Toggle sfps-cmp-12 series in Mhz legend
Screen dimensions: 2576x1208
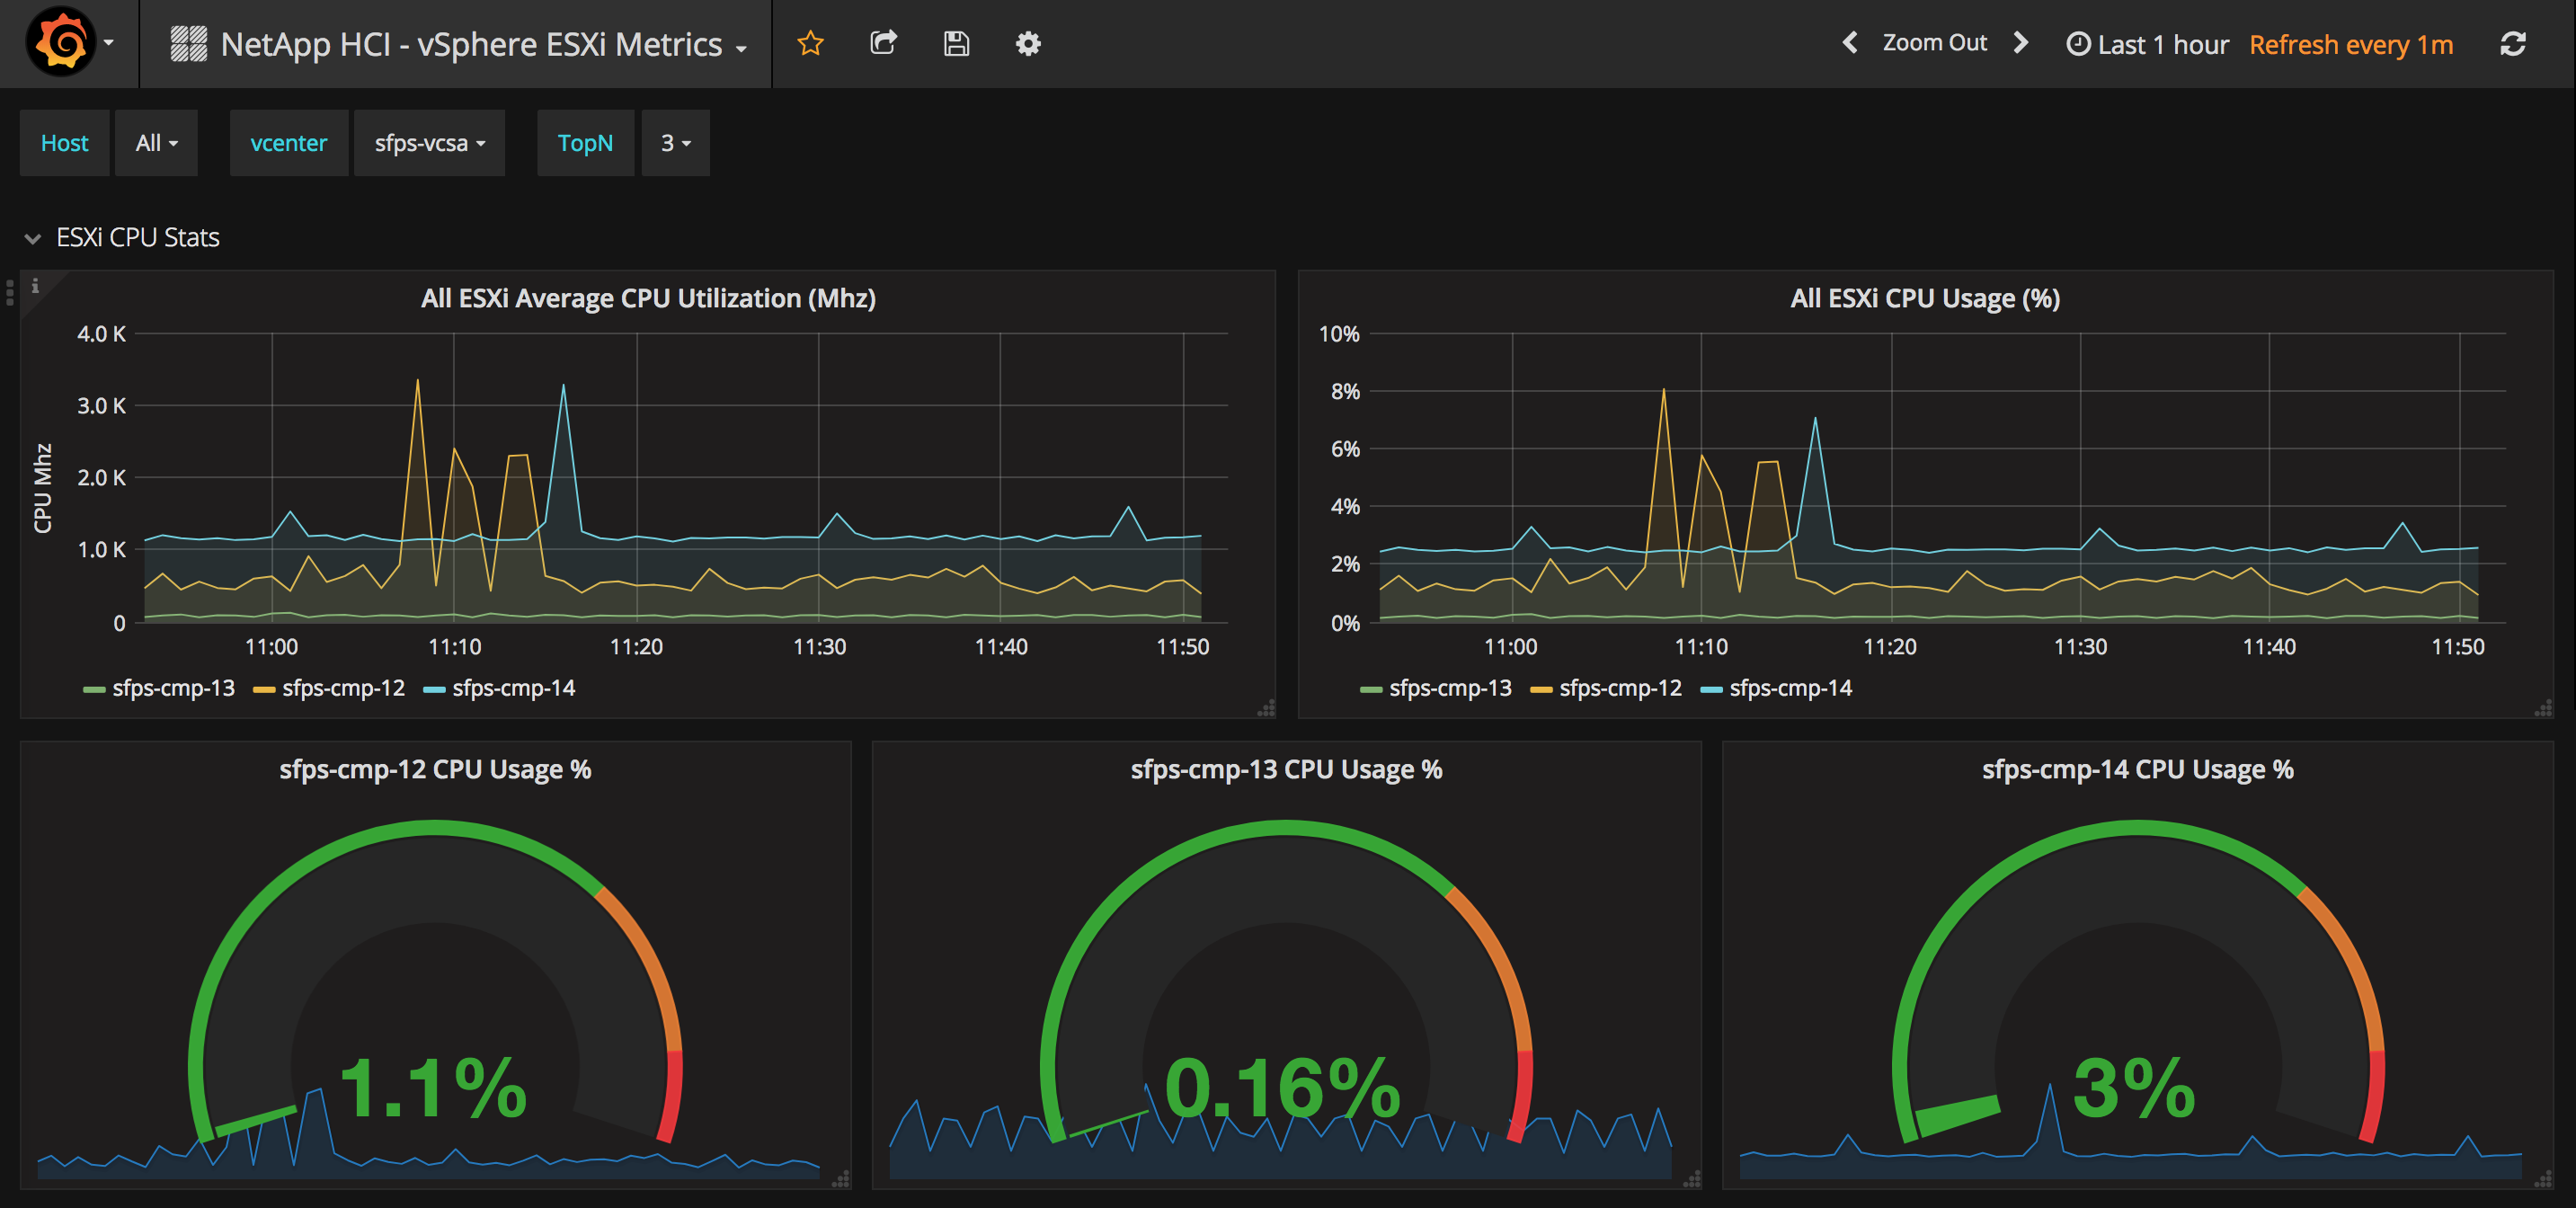click(342, 688)
